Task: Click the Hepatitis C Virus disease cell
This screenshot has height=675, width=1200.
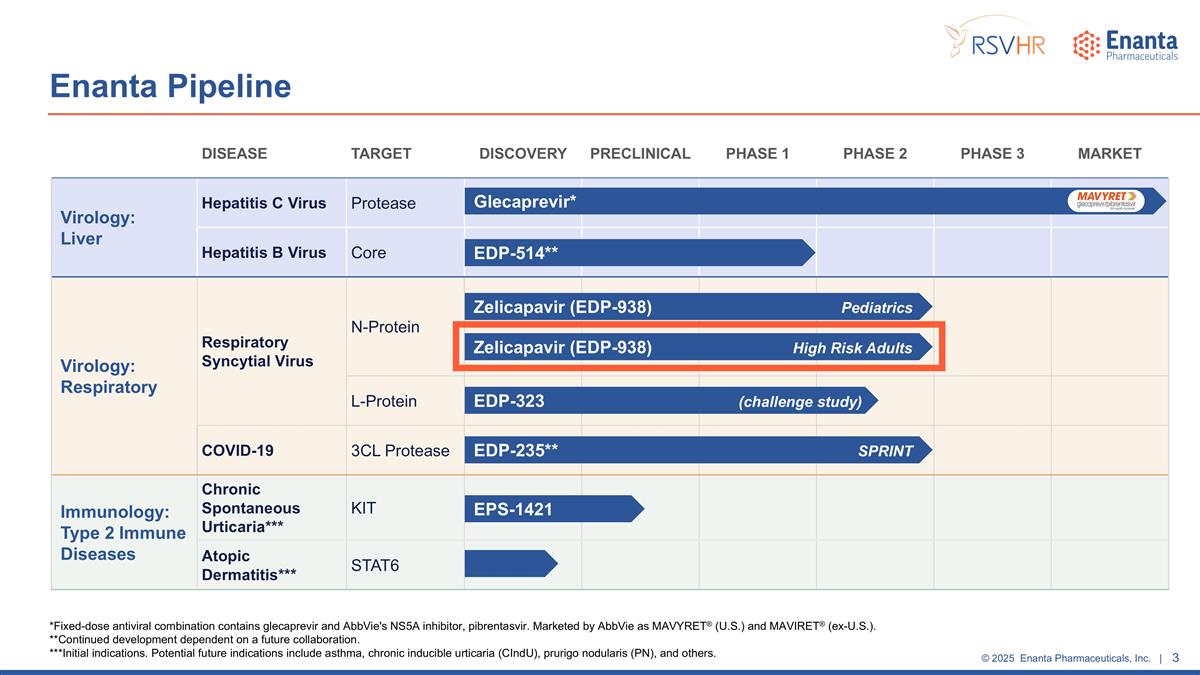Action: [263, 202]
